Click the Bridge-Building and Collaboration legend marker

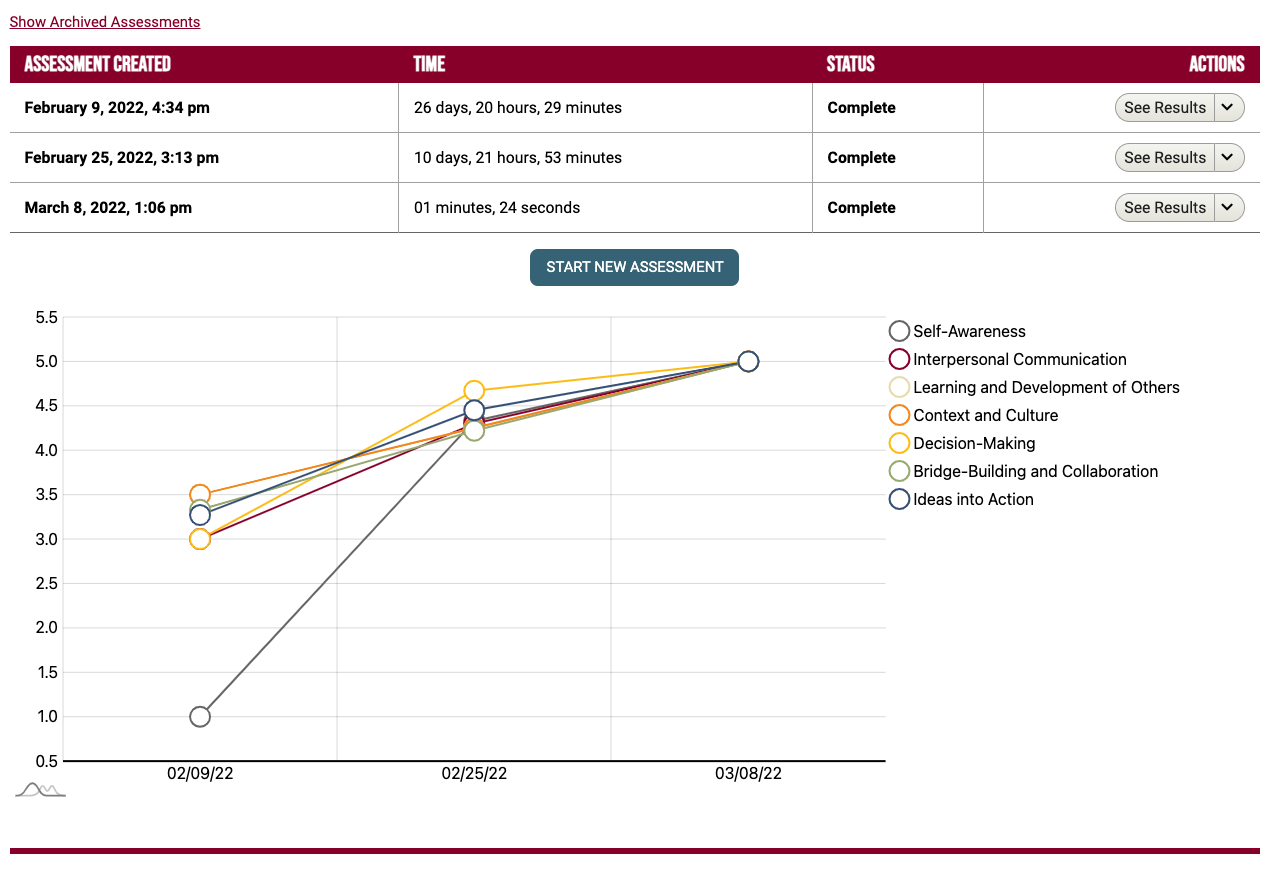pyautogui.click(x=898, y=471)
